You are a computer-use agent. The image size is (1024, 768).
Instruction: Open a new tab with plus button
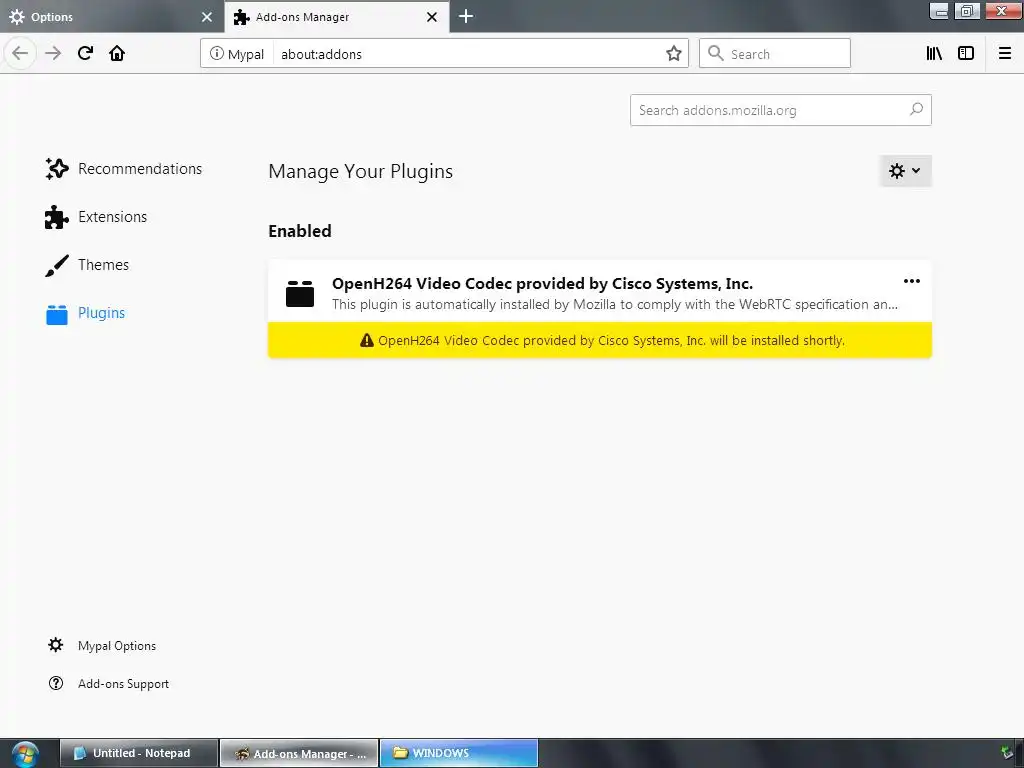466,16
